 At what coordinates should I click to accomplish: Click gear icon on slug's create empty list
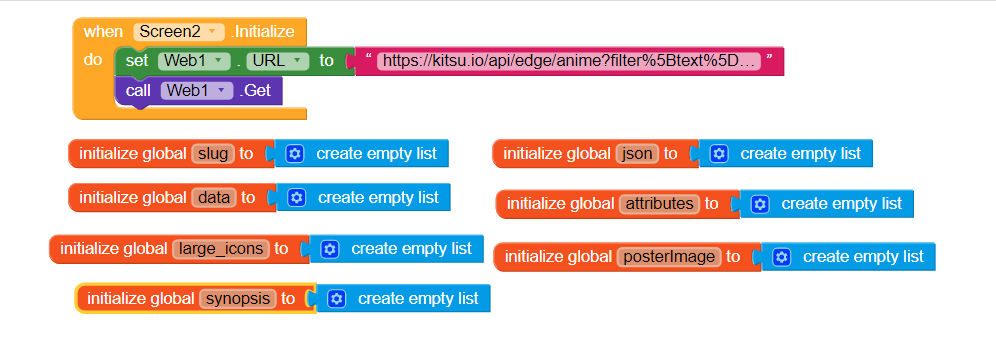pyautogui.click(x=295, y=153)
